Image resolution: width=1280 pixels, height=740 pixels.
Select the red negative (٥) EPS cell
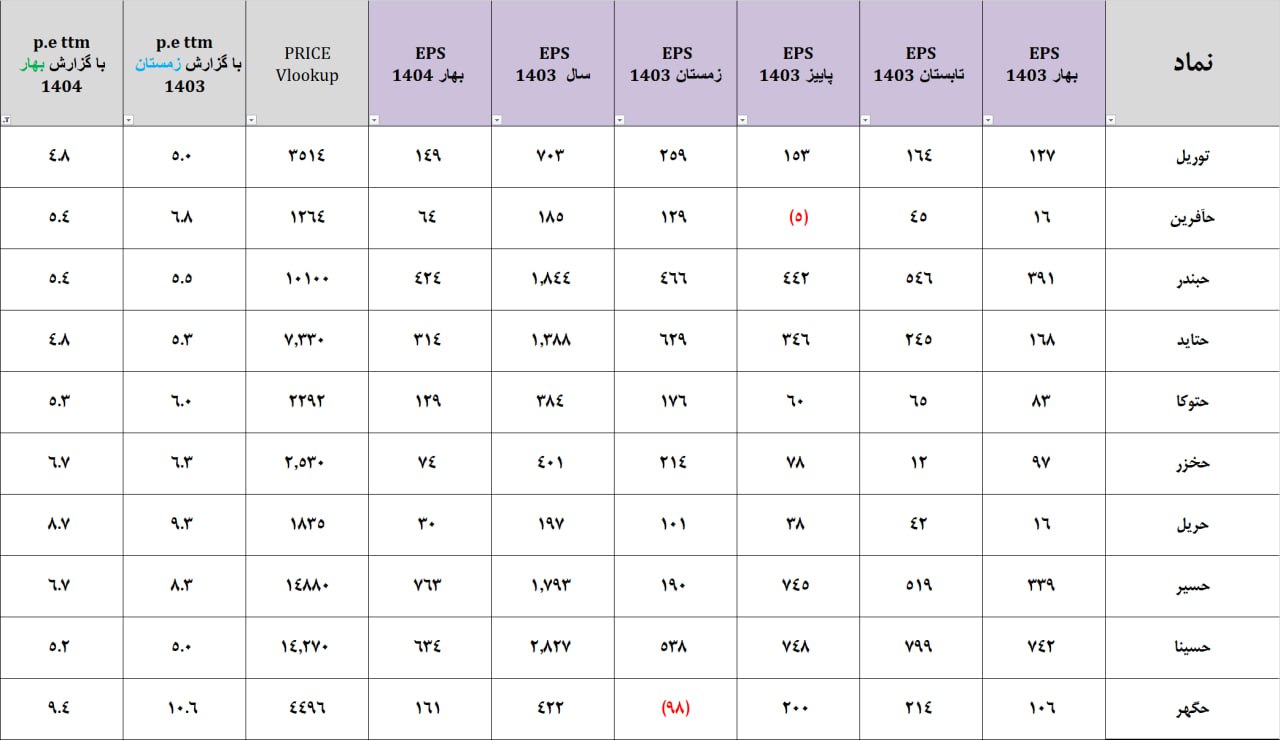[798, 218]
